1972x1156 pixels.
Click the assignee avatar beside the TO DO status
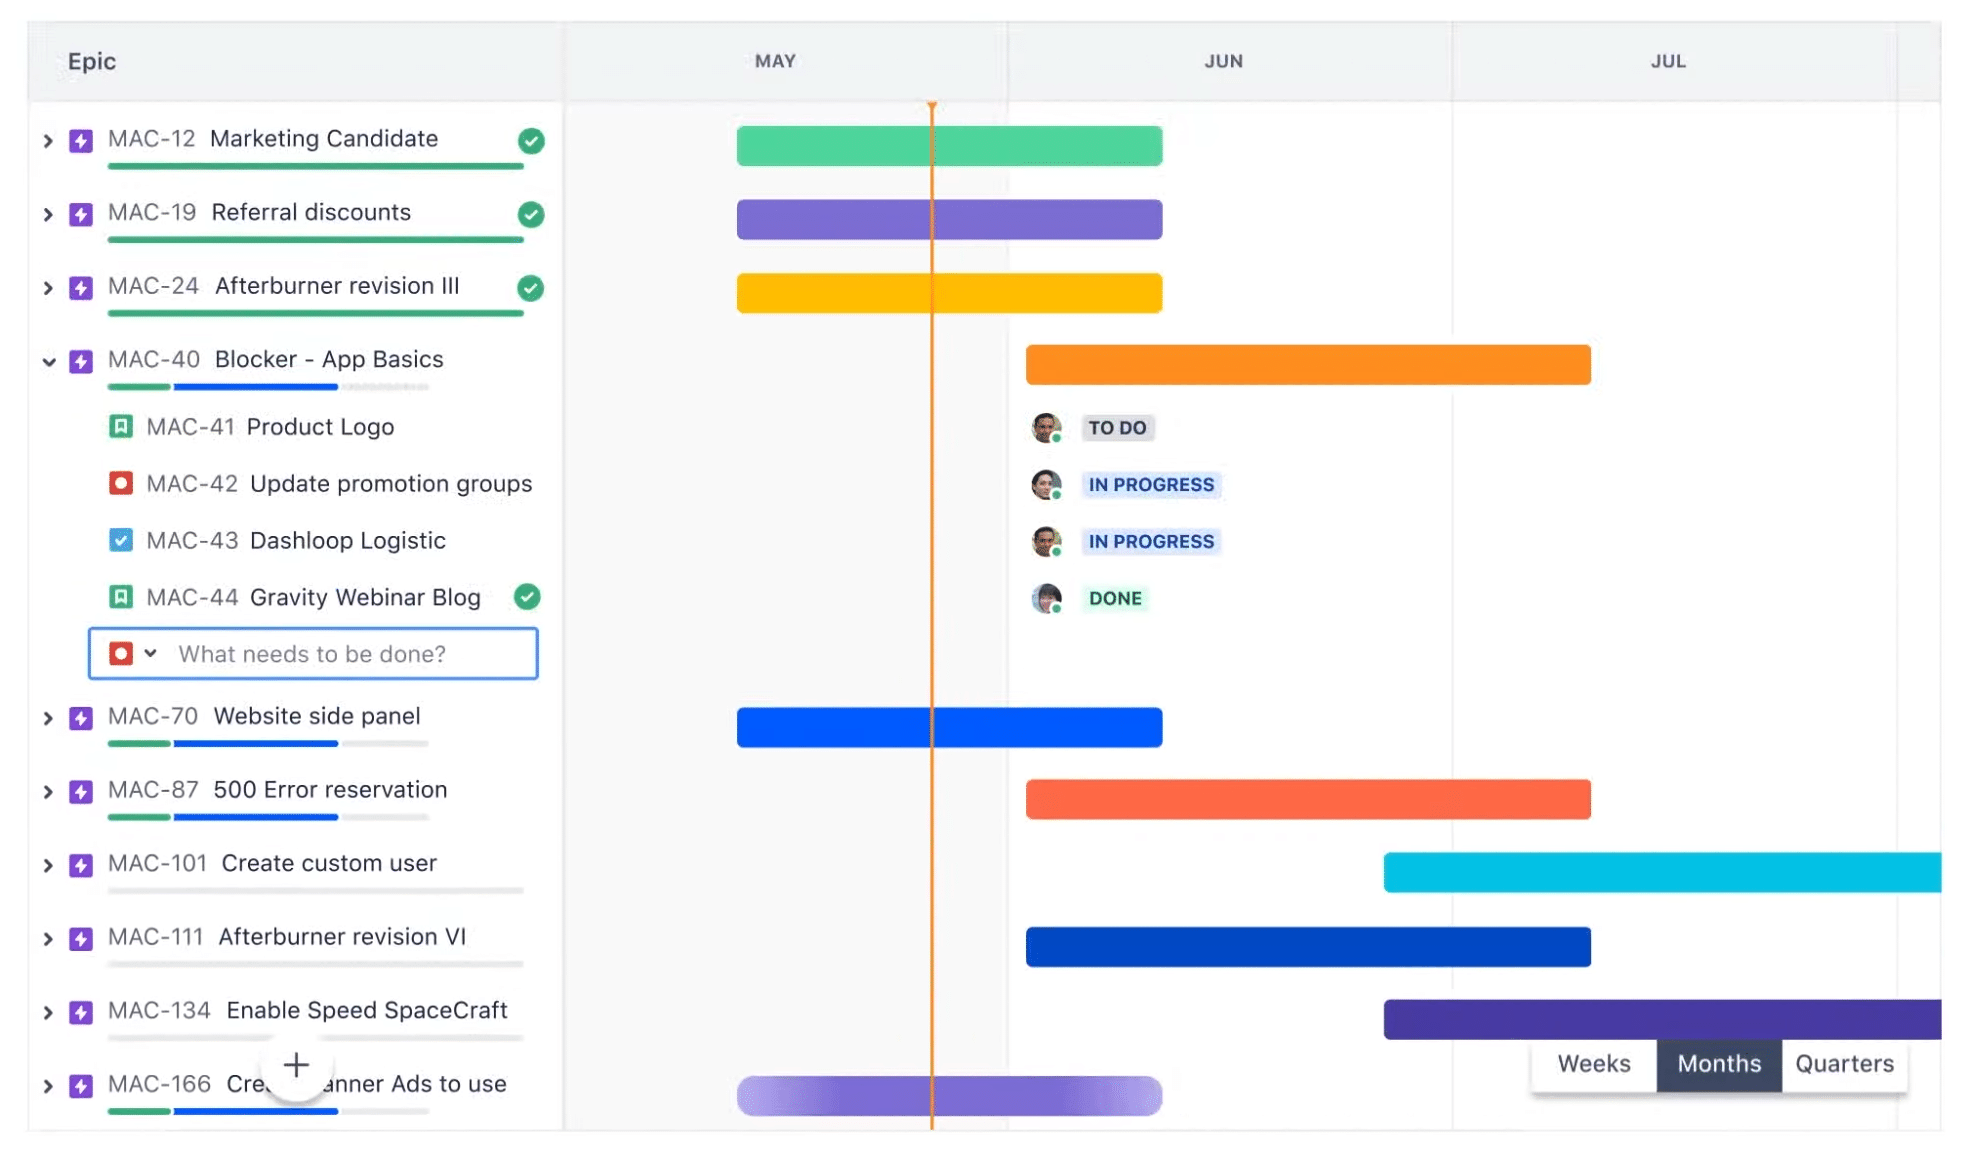pyautogui.click(x=1046, y=428)
